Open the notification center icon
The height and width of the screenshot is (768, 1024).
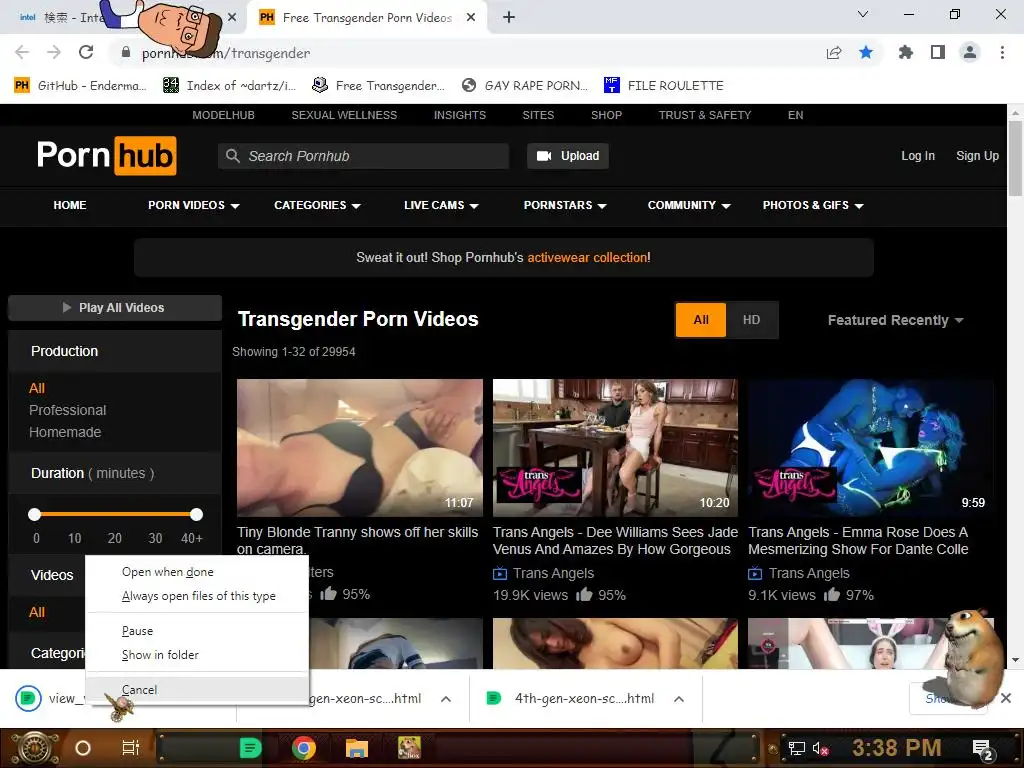[982, 749]
